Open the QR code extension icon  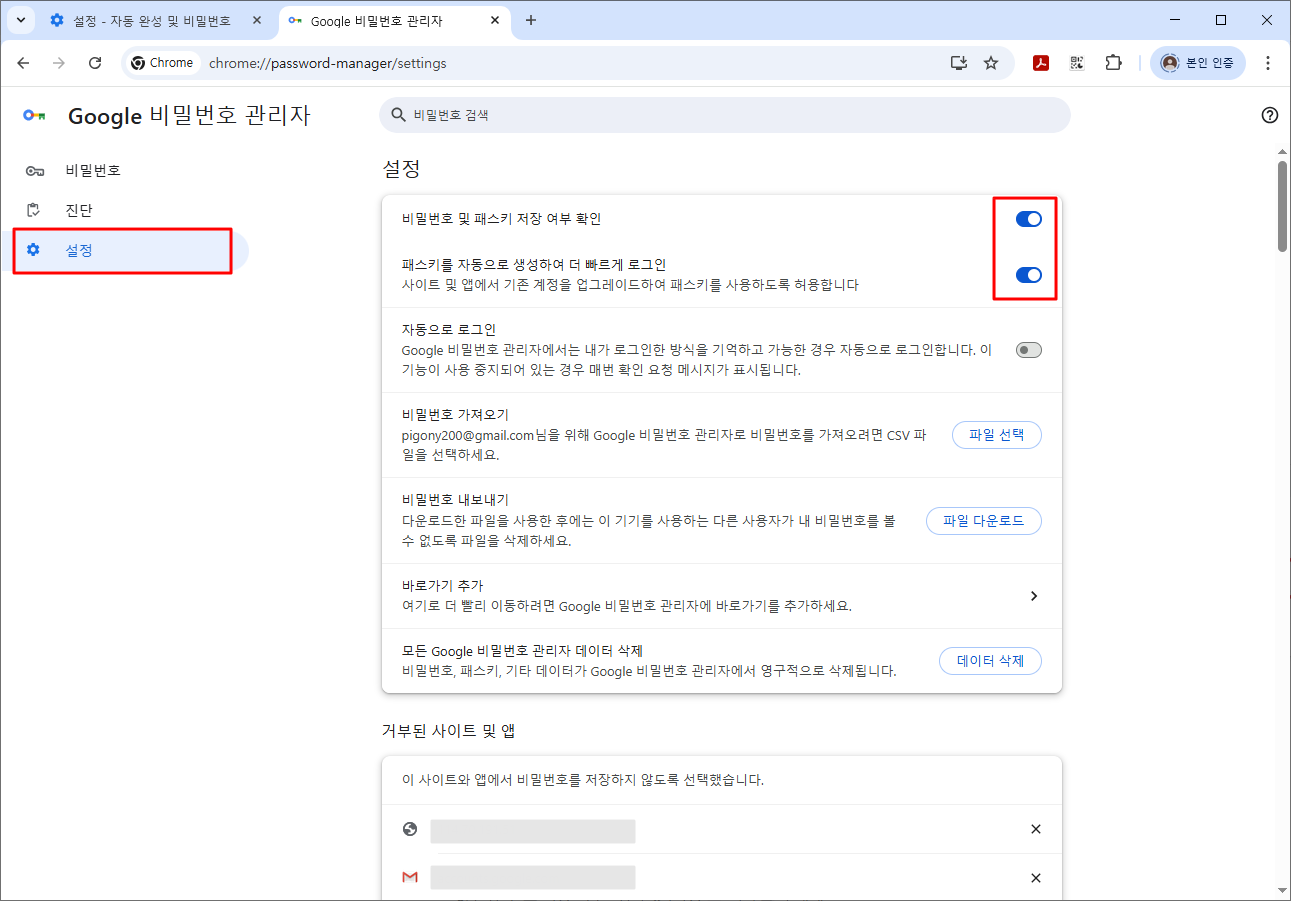pyautogui.click(x=1077, y=63)
